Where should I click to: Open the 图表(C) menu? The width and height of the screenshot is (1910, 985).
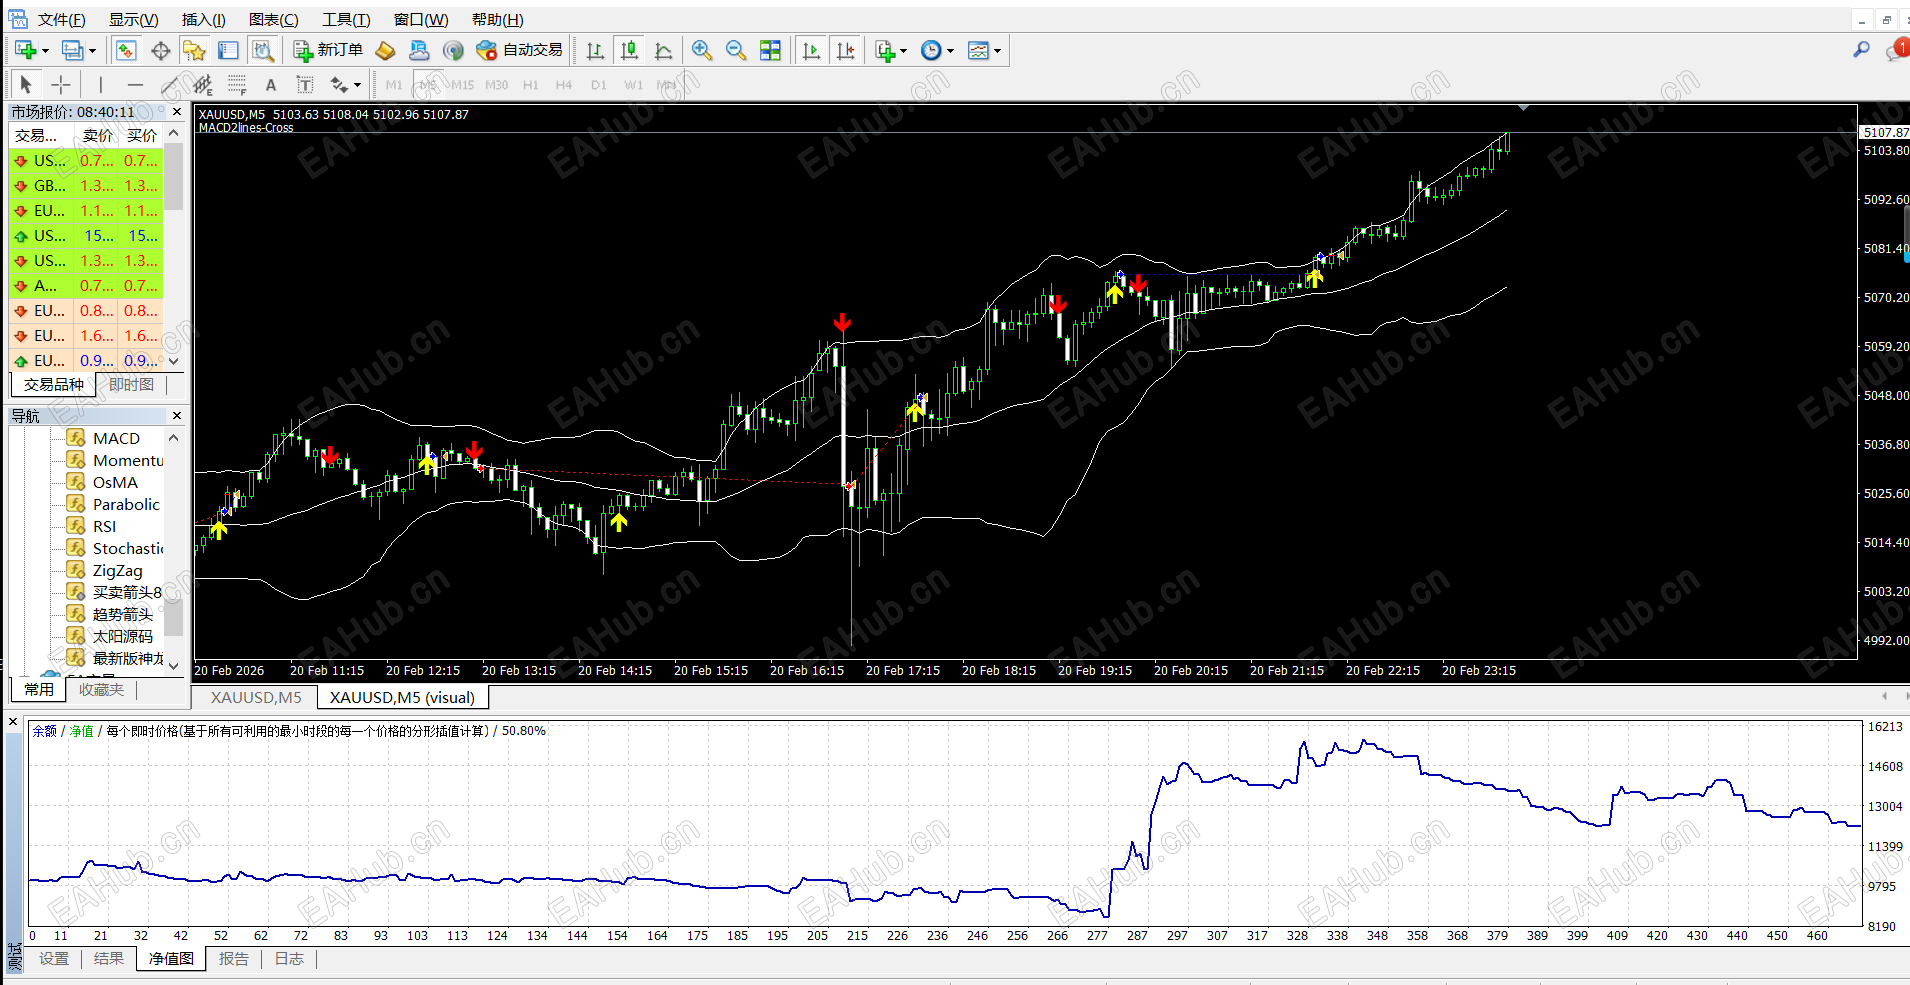[274, 20]
